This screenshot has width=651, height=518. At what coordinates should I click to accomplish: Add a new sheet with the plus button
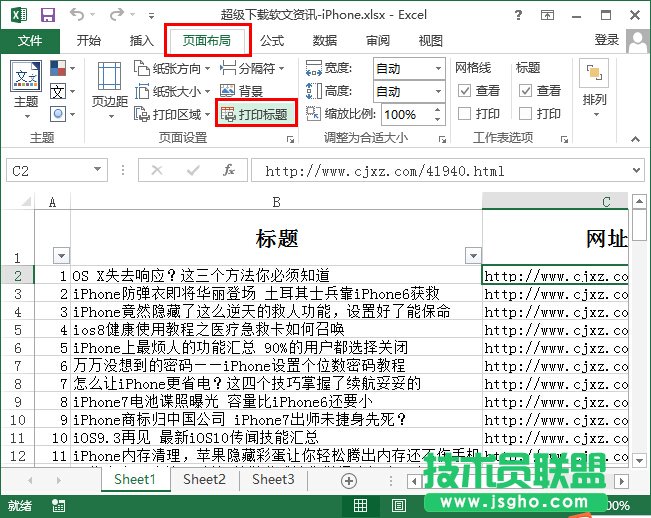point(349,480)
